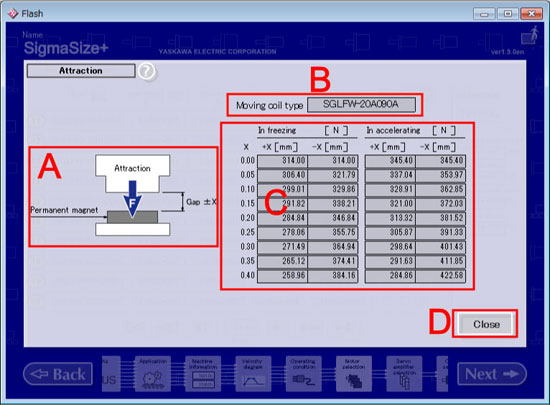The image size is (550, 405).
Task: Open the Servo amplifier selection step icon
Action: click(404, 374)
